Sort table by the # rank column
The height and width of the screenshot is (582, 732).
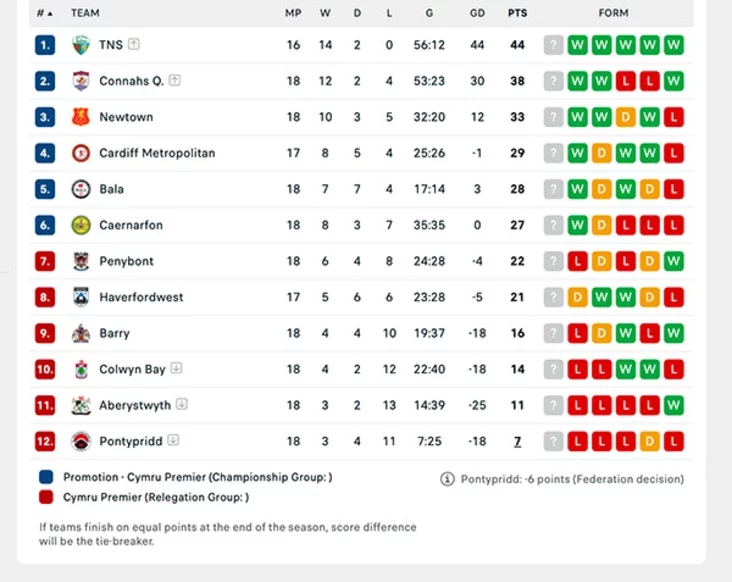[x=44, y=13]
